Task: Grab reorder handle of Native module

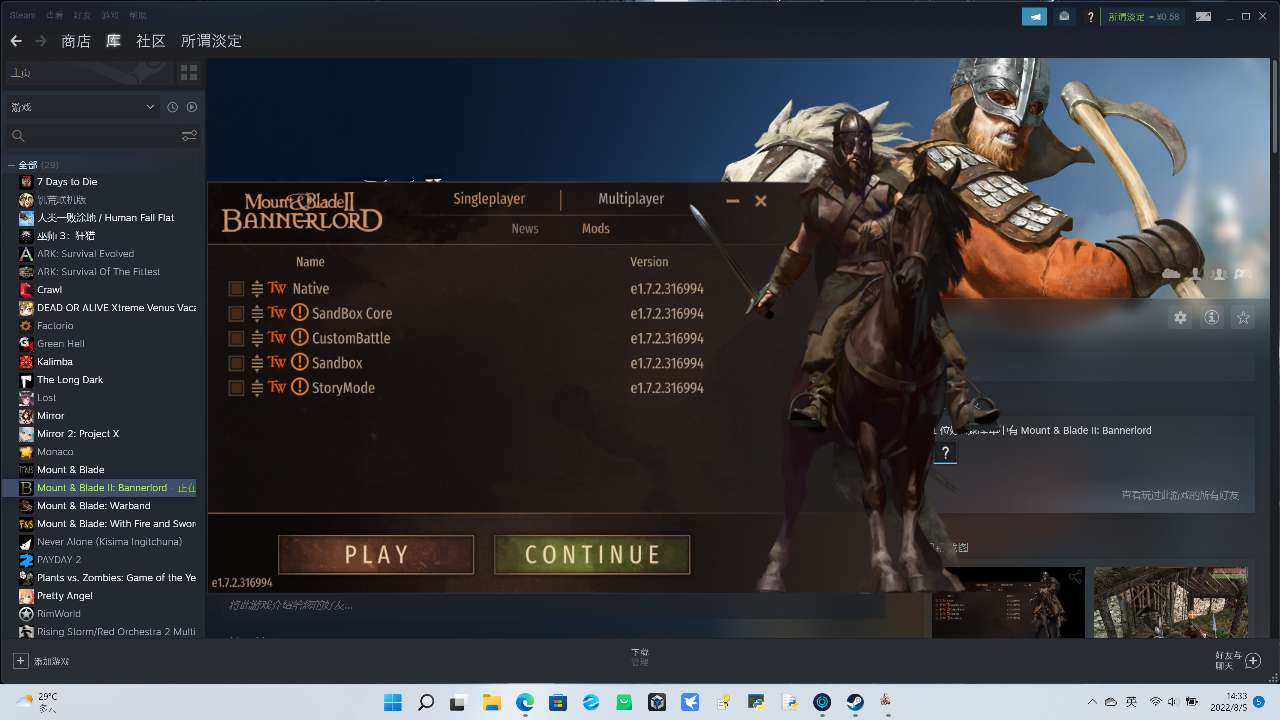Action: point(257,289)
